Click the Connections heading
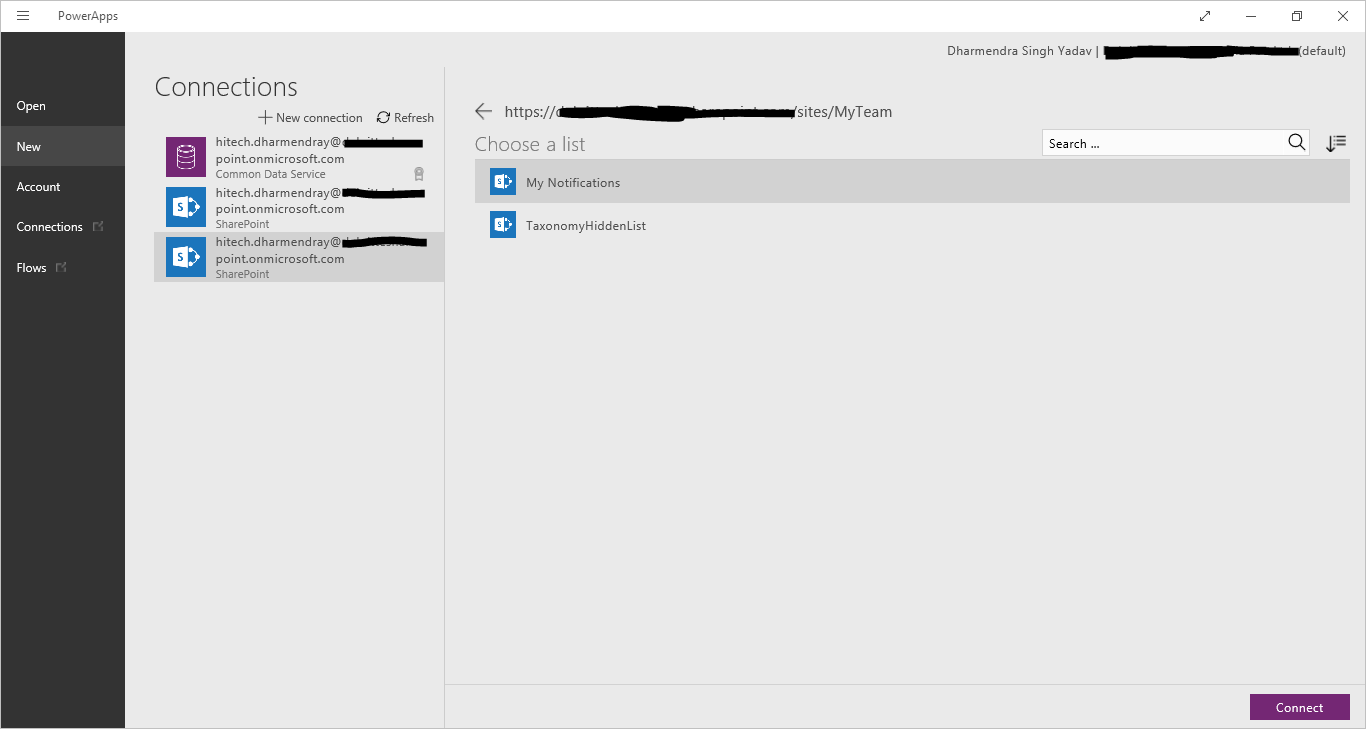This screenshot has height=729, width=1366. pyautogui.click(x=226, y=87)
